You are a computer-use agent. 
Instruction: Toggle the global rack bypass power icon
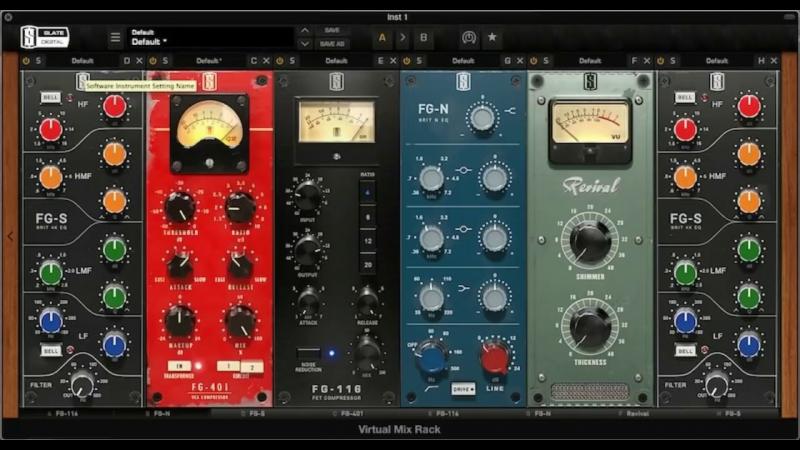point(469,37)
